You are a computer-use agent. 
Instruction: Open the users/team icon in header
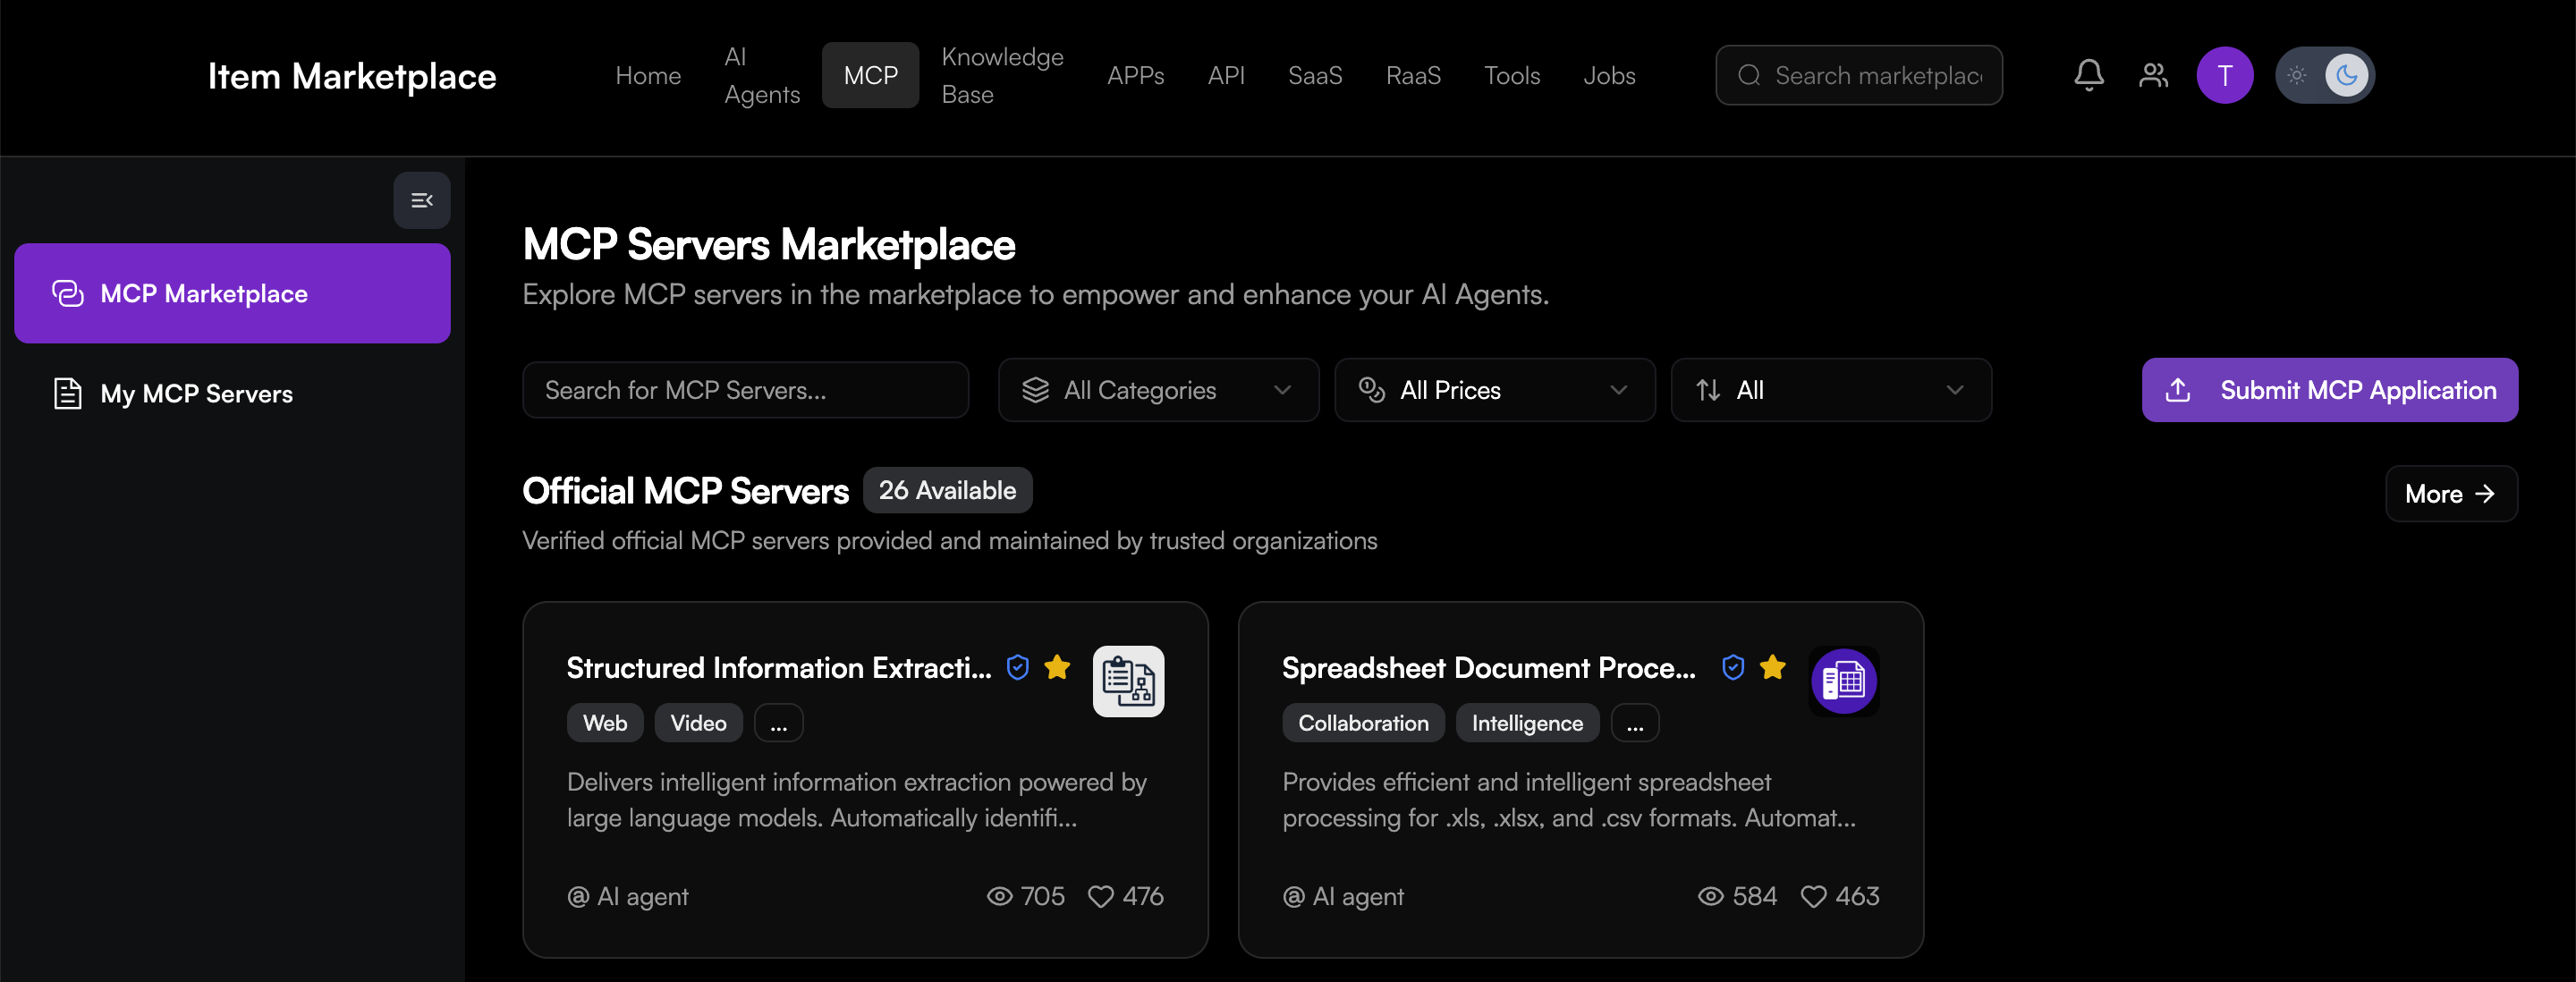(2153, 75)
